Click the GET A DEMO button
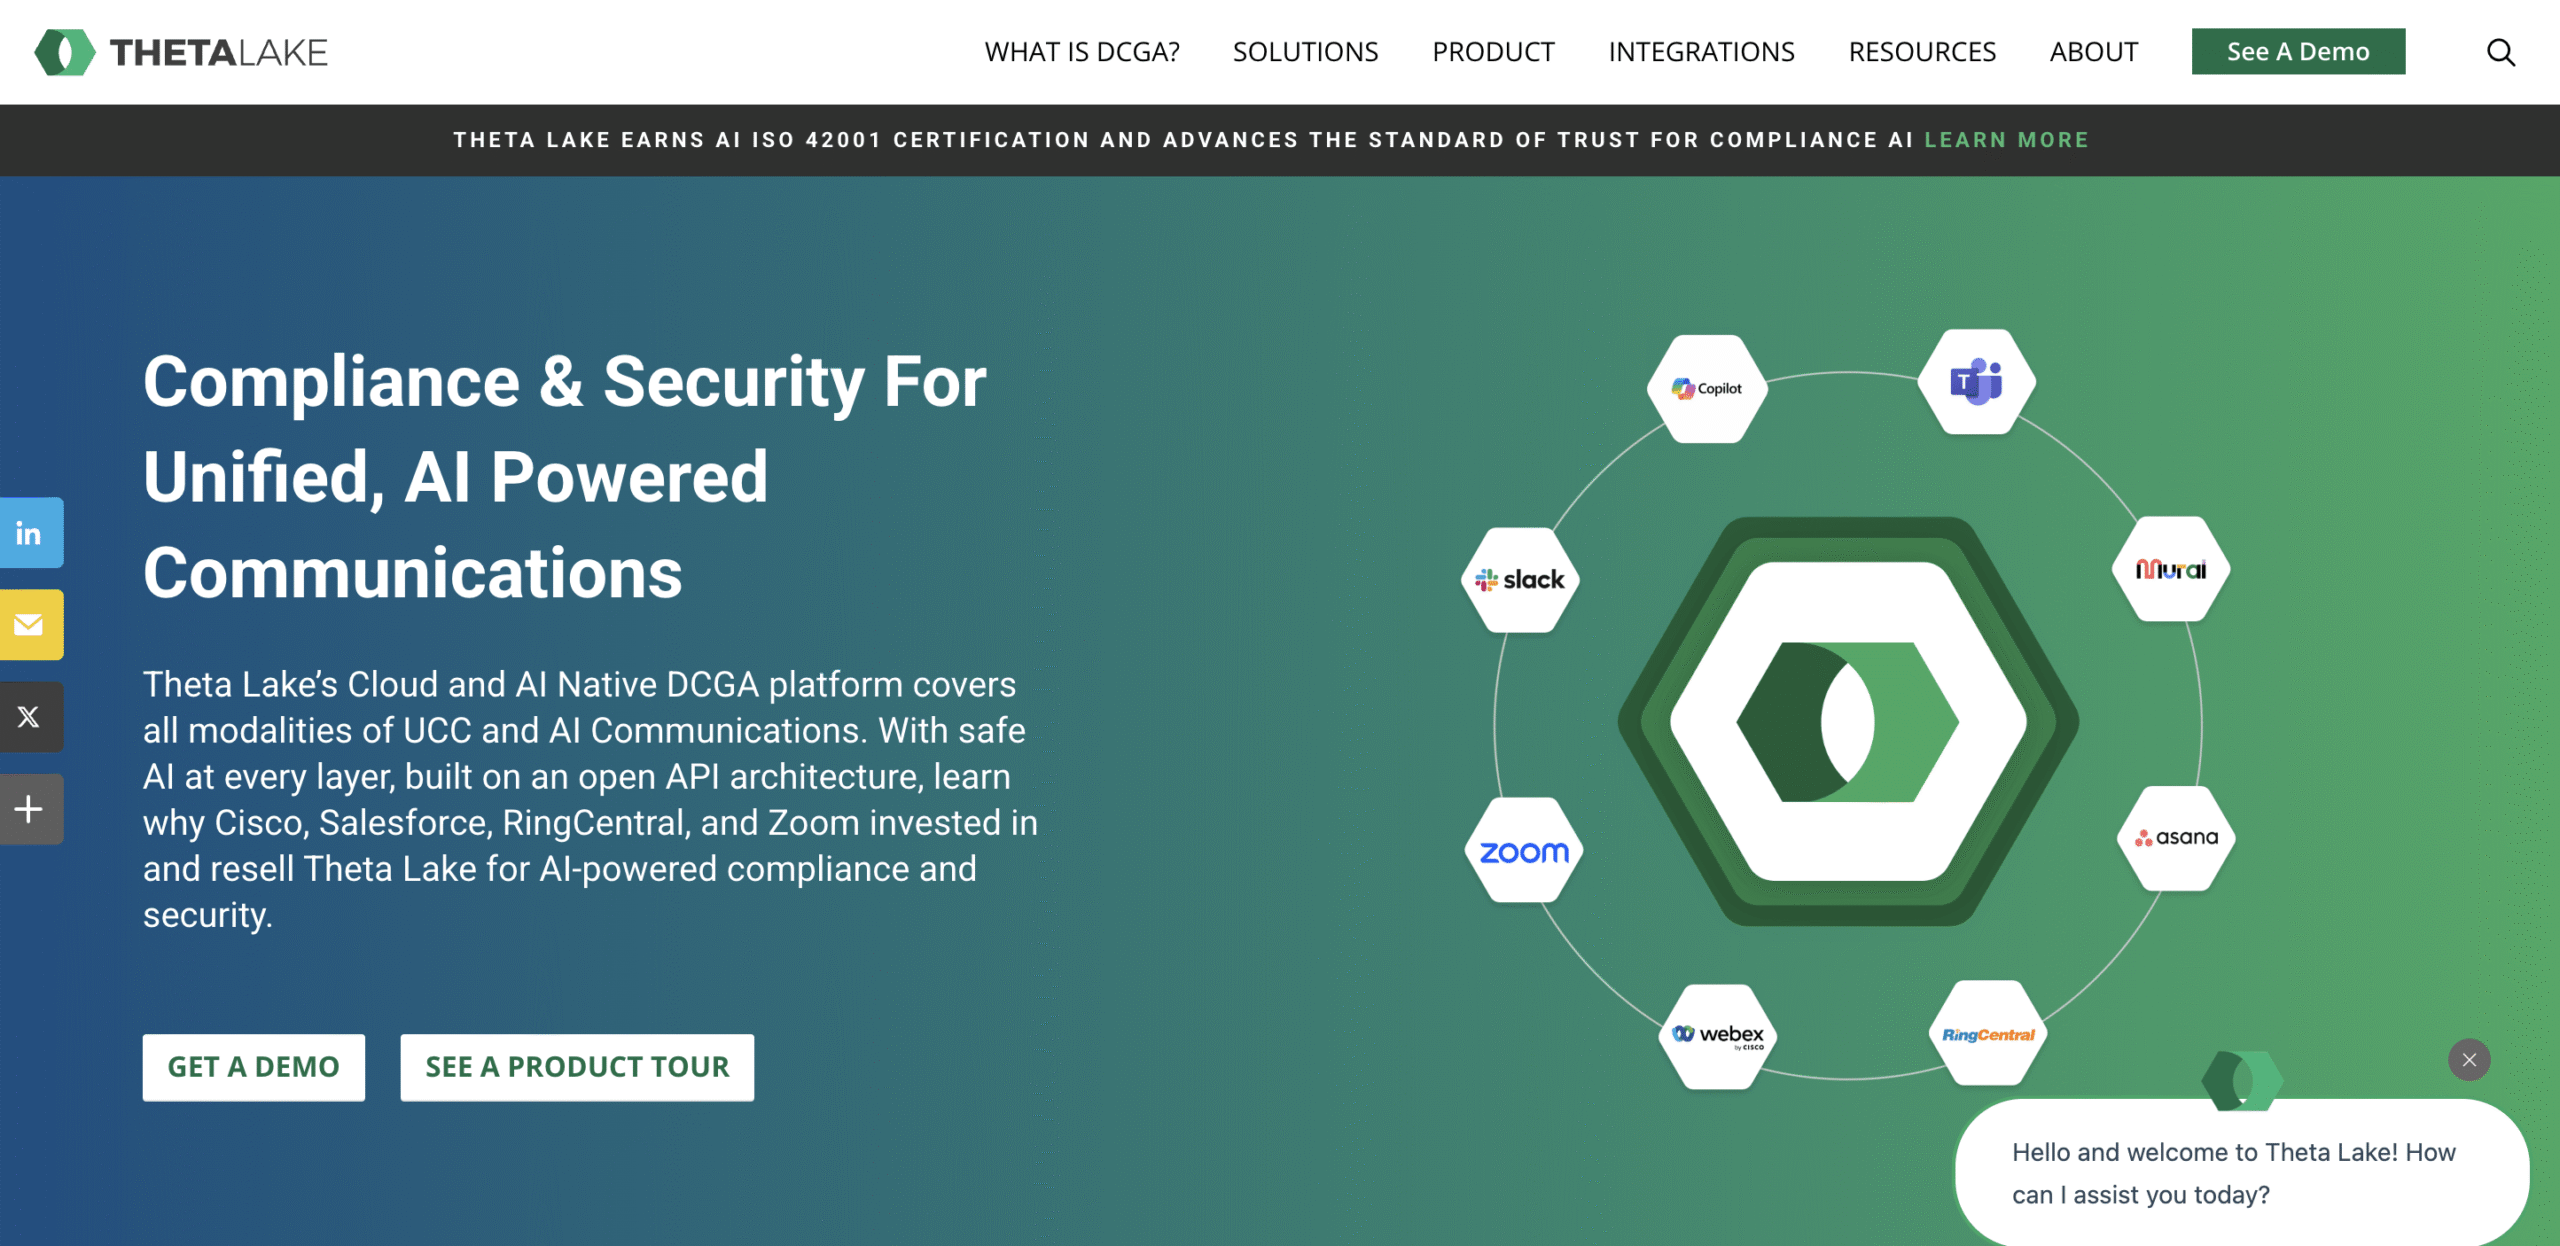This screenshot has width=2560, height=1246. [254, 1067]
